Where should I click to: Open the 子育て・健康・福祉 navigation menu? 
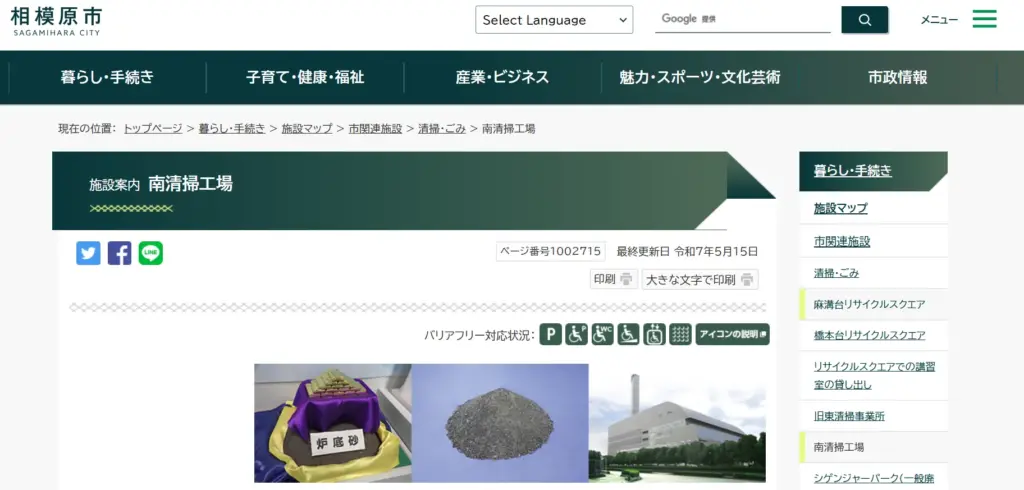305,77
